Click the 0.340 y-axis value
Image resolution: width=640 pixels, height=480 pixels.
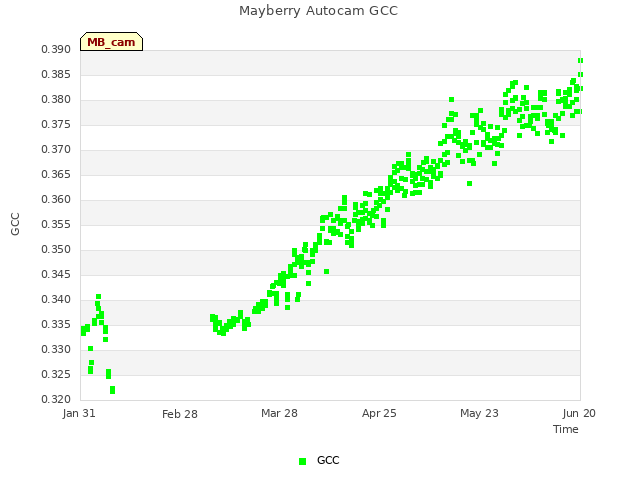(56, 299)
